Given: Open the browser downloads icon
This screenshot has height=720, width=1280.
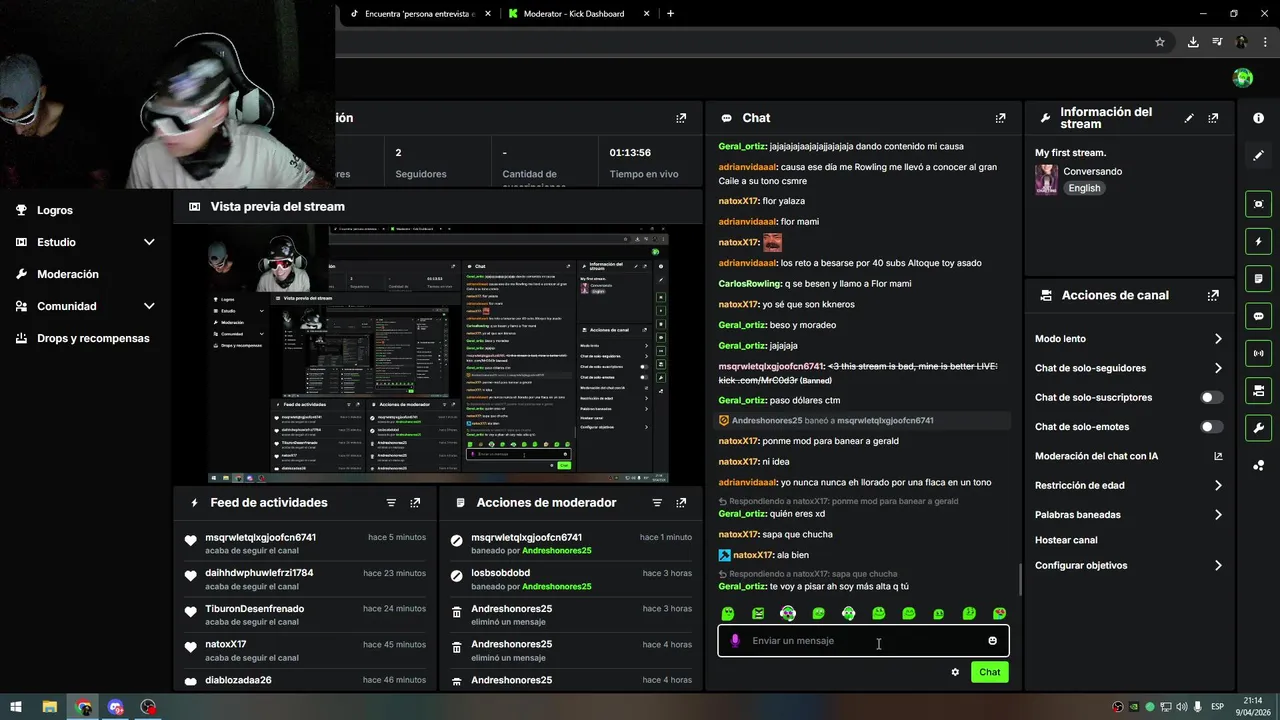Looking at the screenshot, I should pyautogui.click(x=1193, y=42).
